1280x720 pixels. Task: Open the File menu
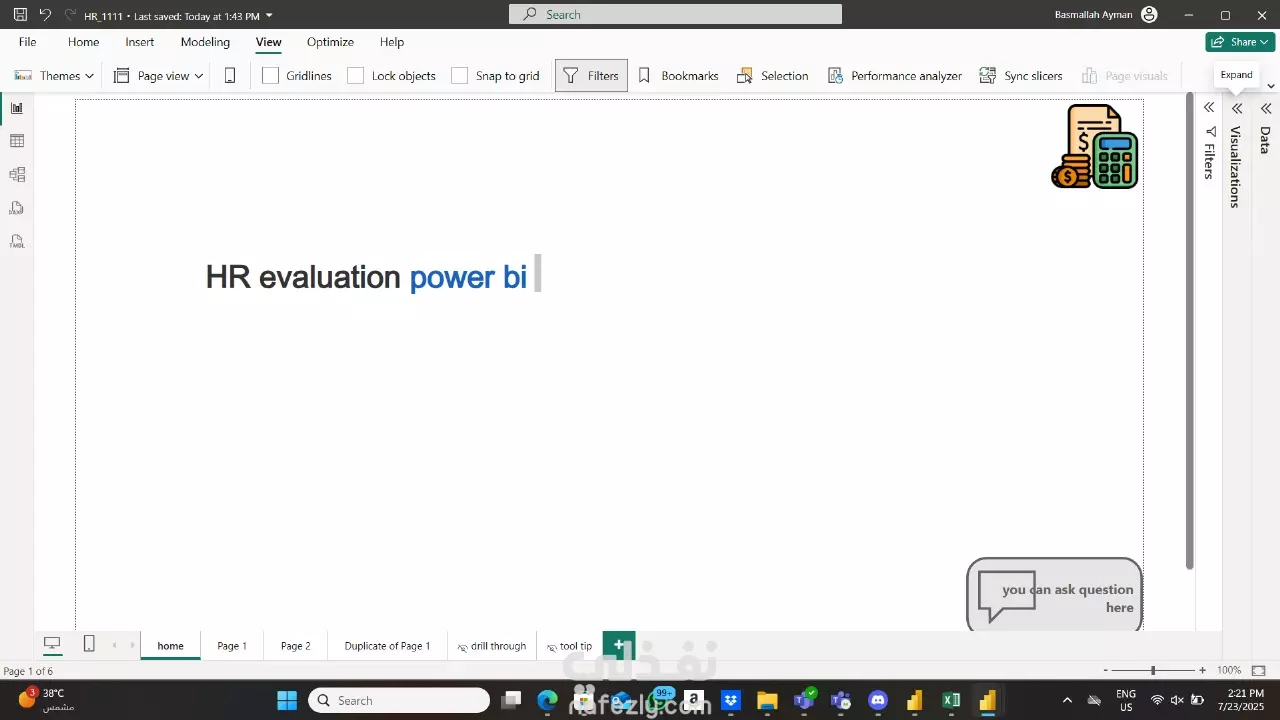coord(27,42)
